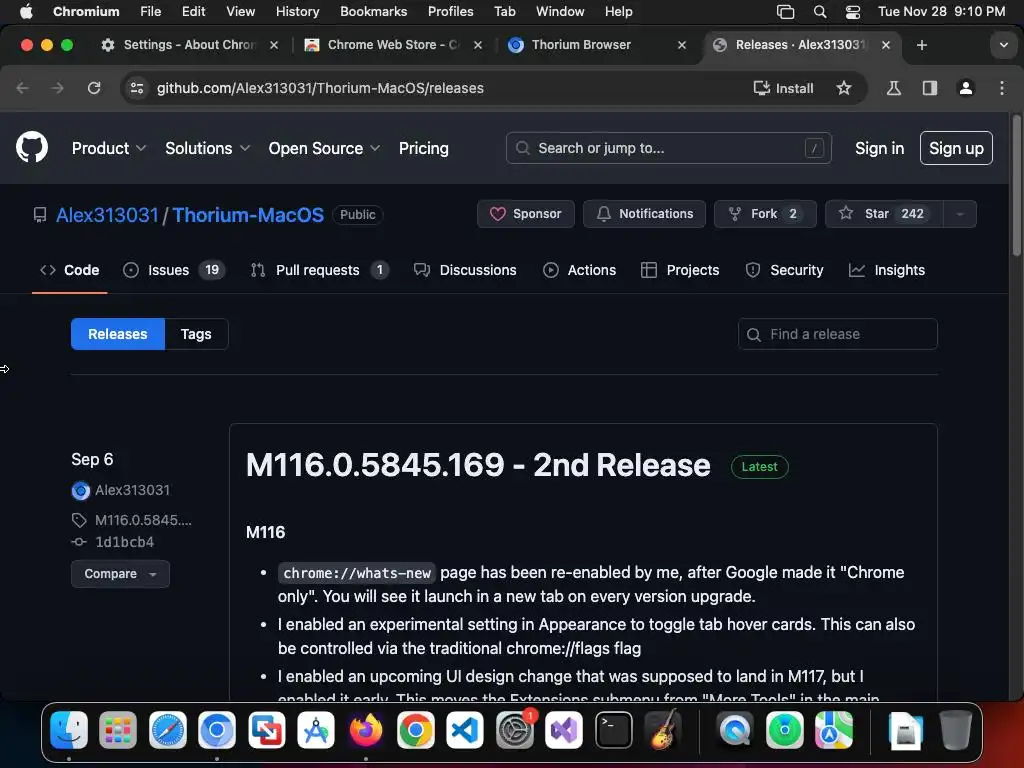
Task: Open macOS Control Center icon
Action: (x=852, y=12)
